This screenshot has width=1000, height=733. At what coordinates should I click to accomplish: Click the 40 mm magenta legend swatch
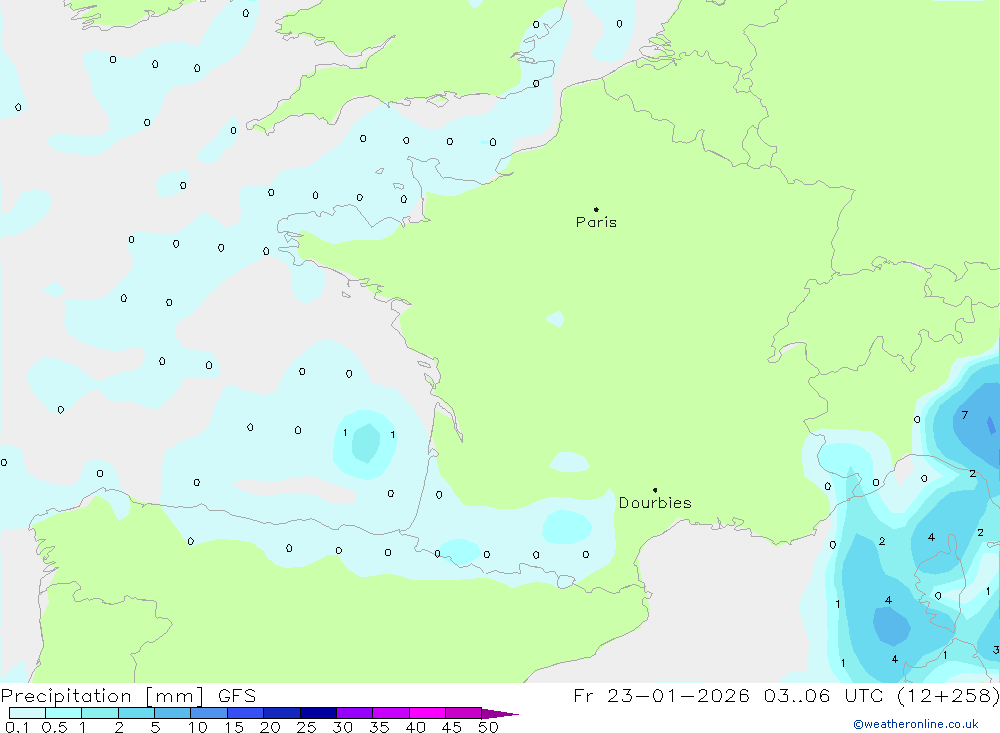[x=427, y=713]
